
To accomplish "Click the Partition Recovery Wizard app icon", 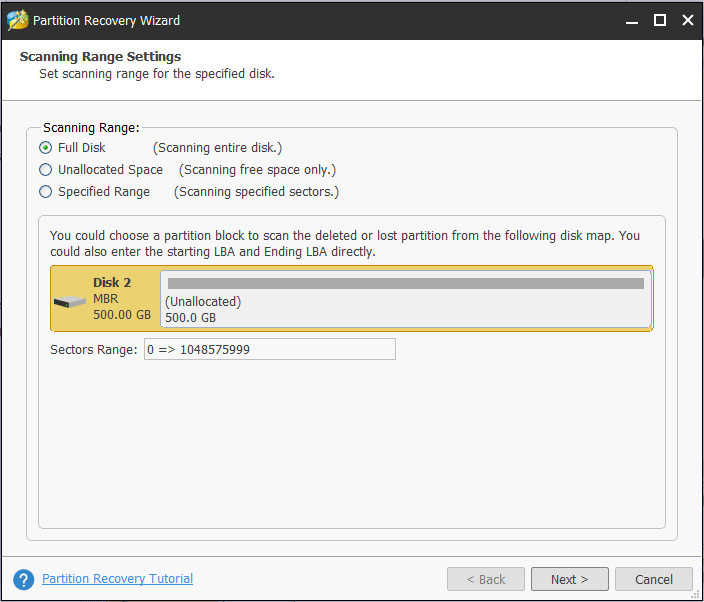I will [x=18, y=20].
